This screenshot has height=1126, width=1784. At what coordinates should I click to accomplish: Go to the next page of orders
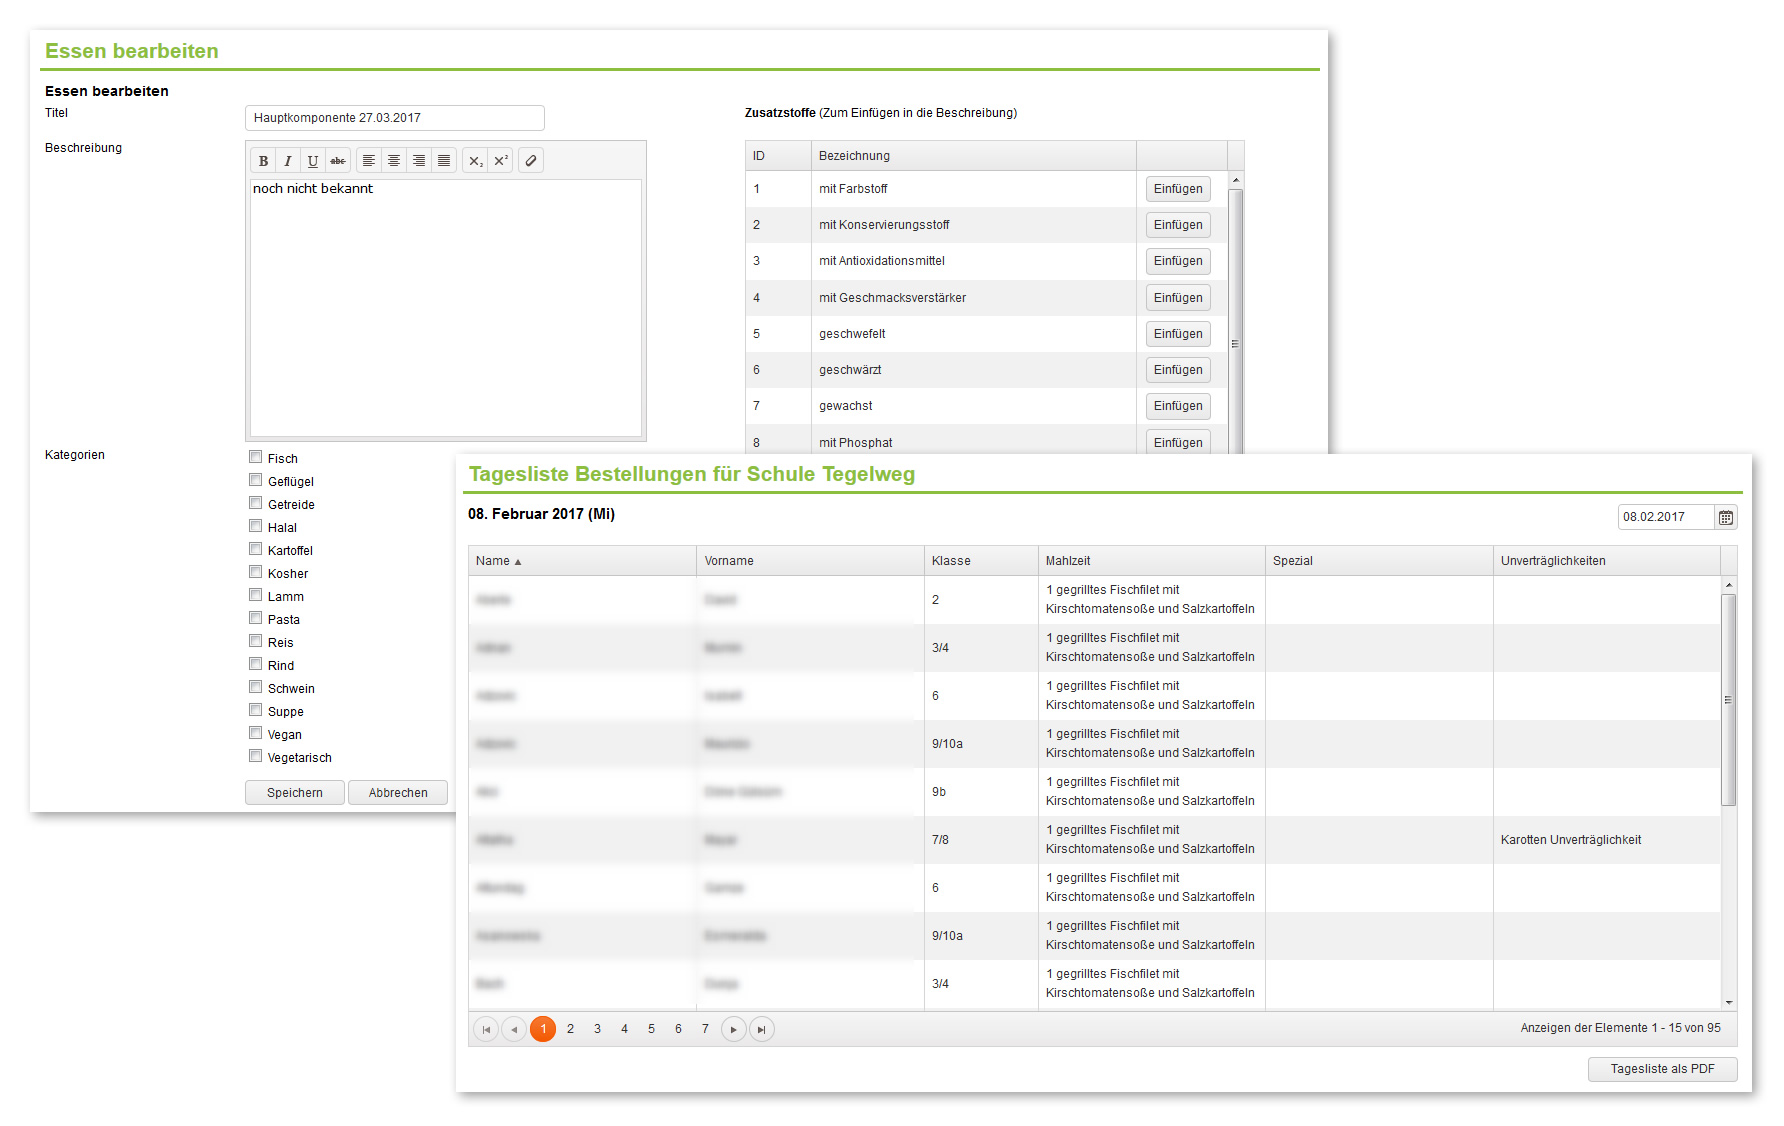pos(733,1029)
